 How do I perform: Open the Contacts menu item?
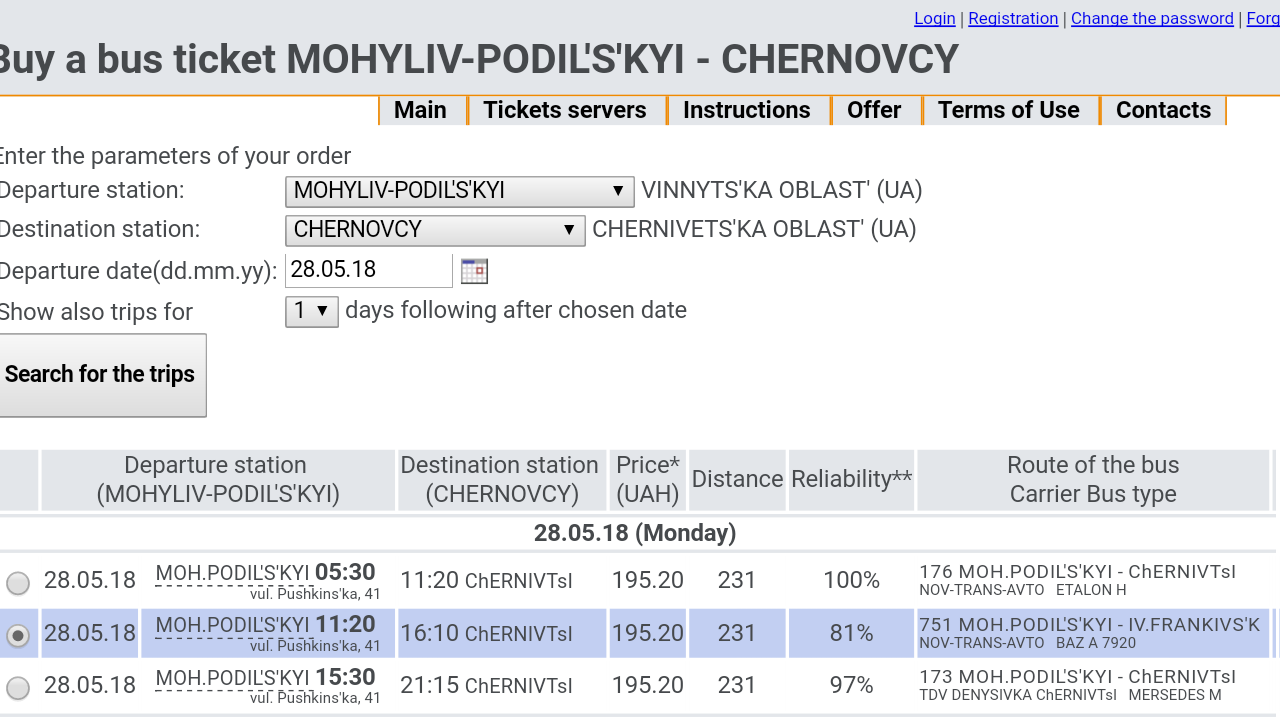pos(1163,110)
